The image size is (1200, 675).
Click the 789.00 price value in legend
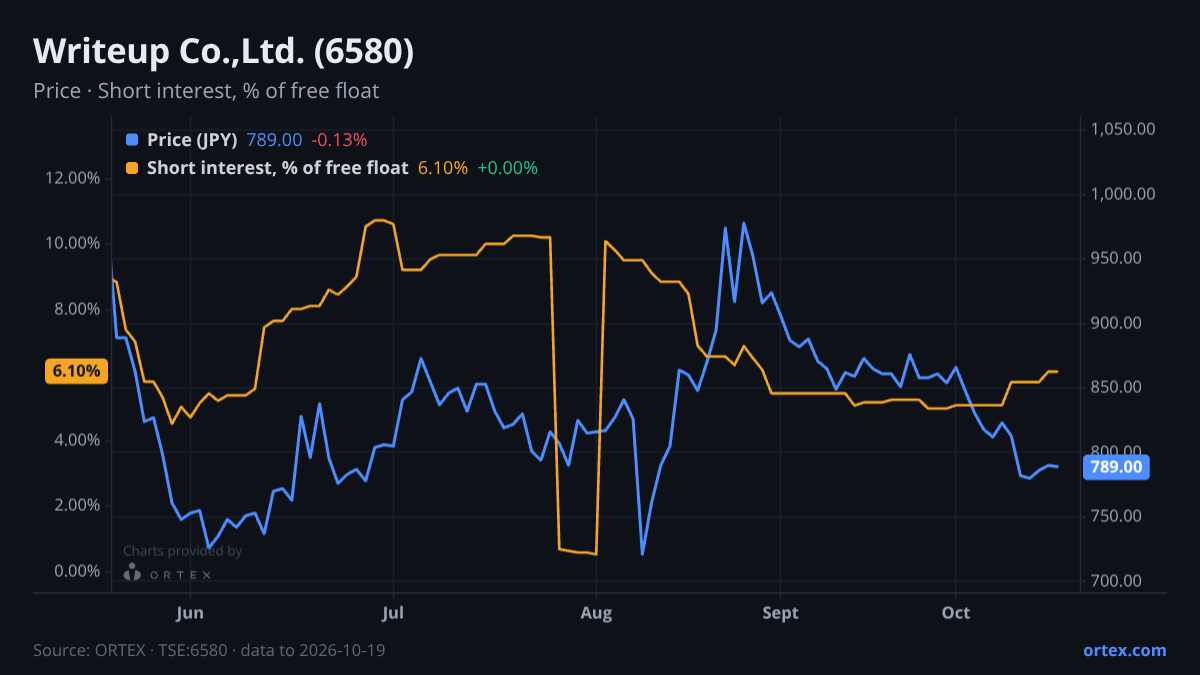click(x=274, y=140)
